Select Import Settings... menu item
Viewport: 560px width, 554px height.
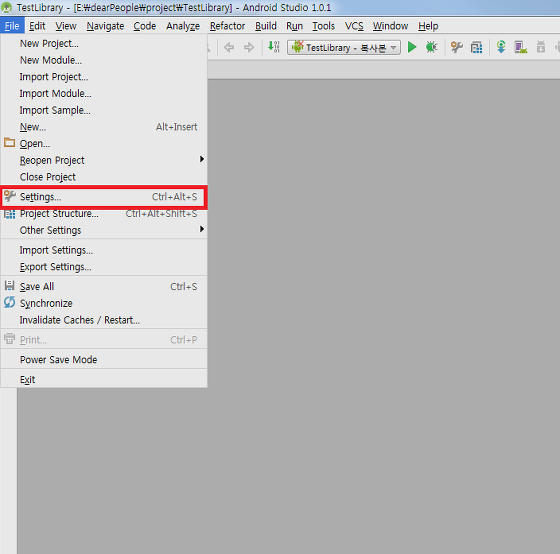[104, 250]
